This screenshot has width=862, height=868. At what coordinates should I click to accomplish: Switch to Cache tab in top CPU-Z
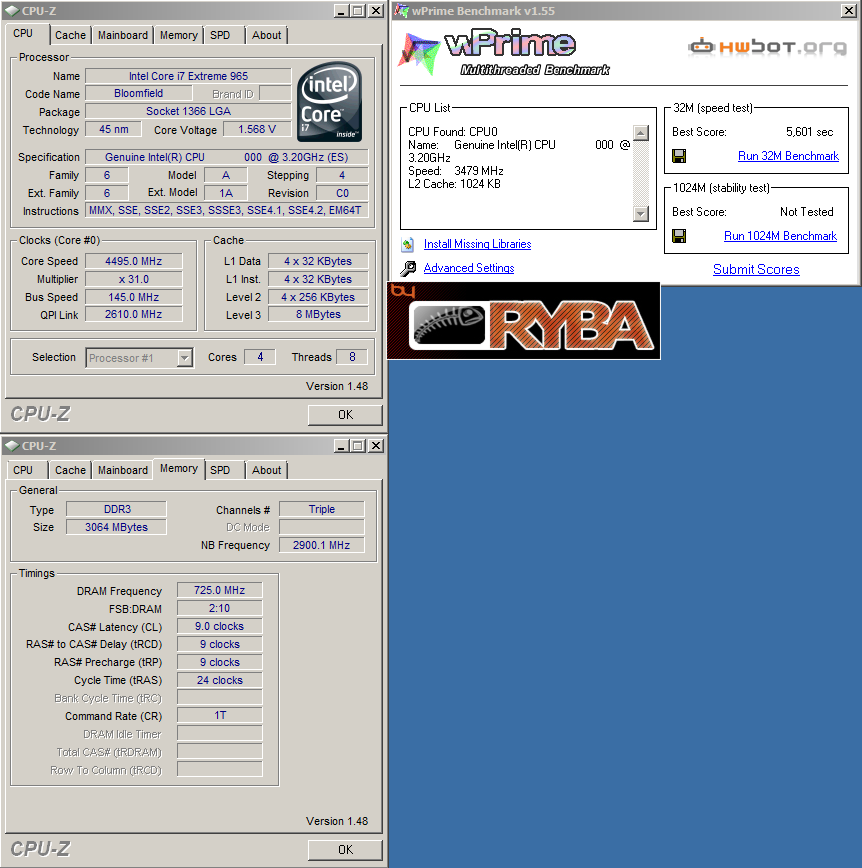tap(70, 35)
